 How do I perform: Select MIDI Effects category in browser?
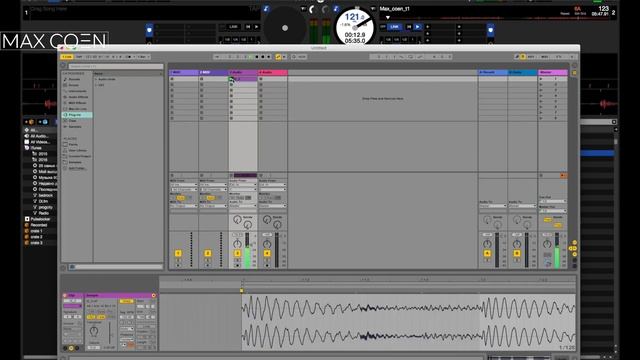click(x=77, y=103)
